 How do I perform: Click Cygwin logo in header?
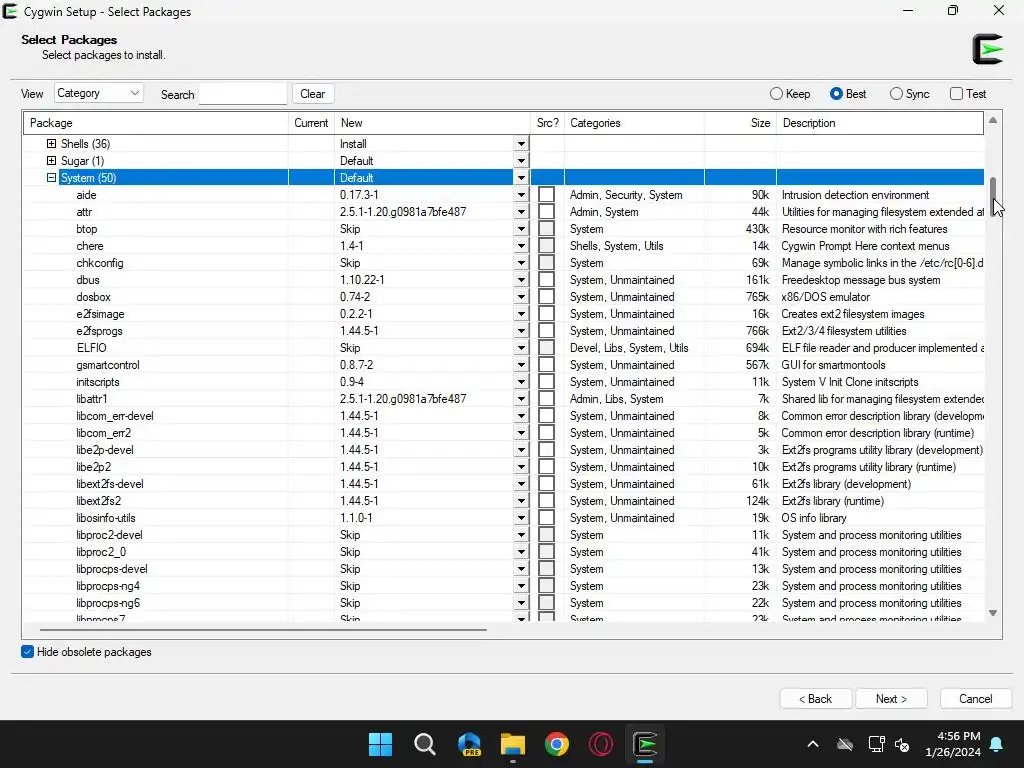click(987, 49)
